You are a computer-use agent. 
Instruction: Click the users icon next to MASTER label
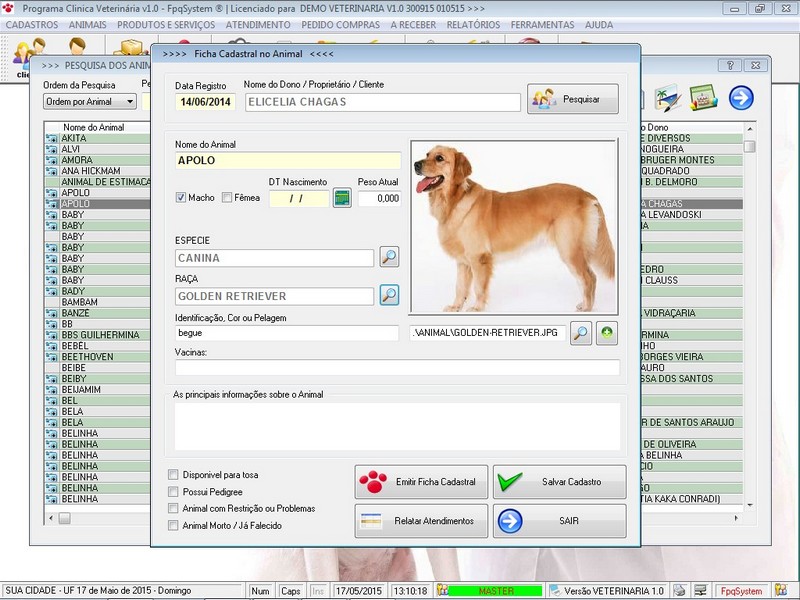click(x=442, y=591)
